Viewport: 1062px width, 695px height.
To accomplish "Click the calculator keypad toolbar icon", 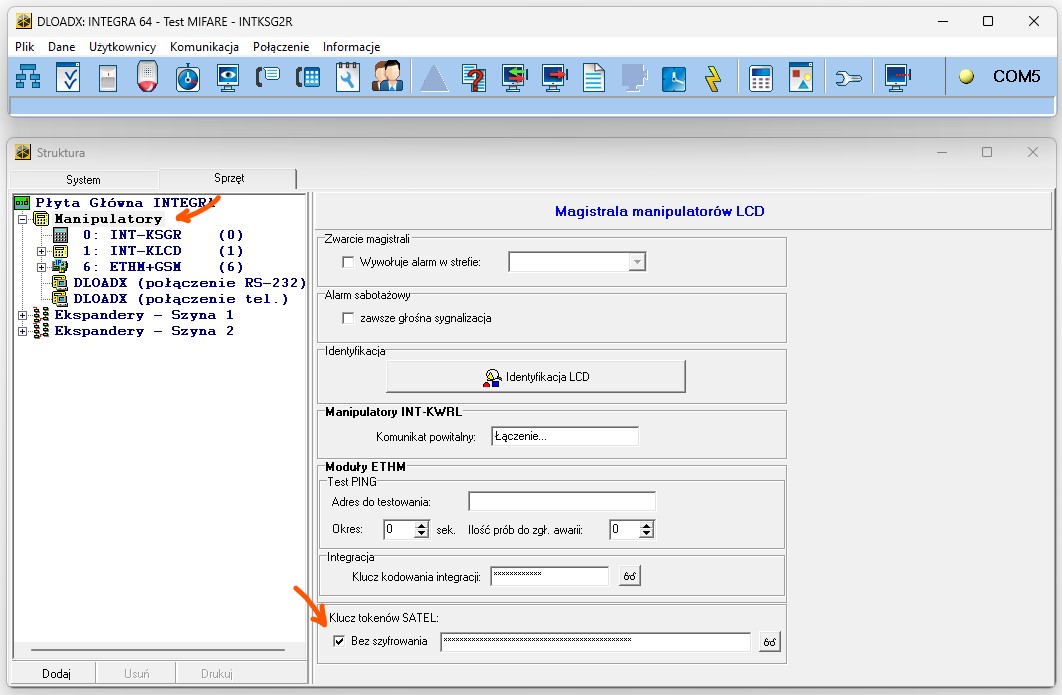I will tap(761, 77).
